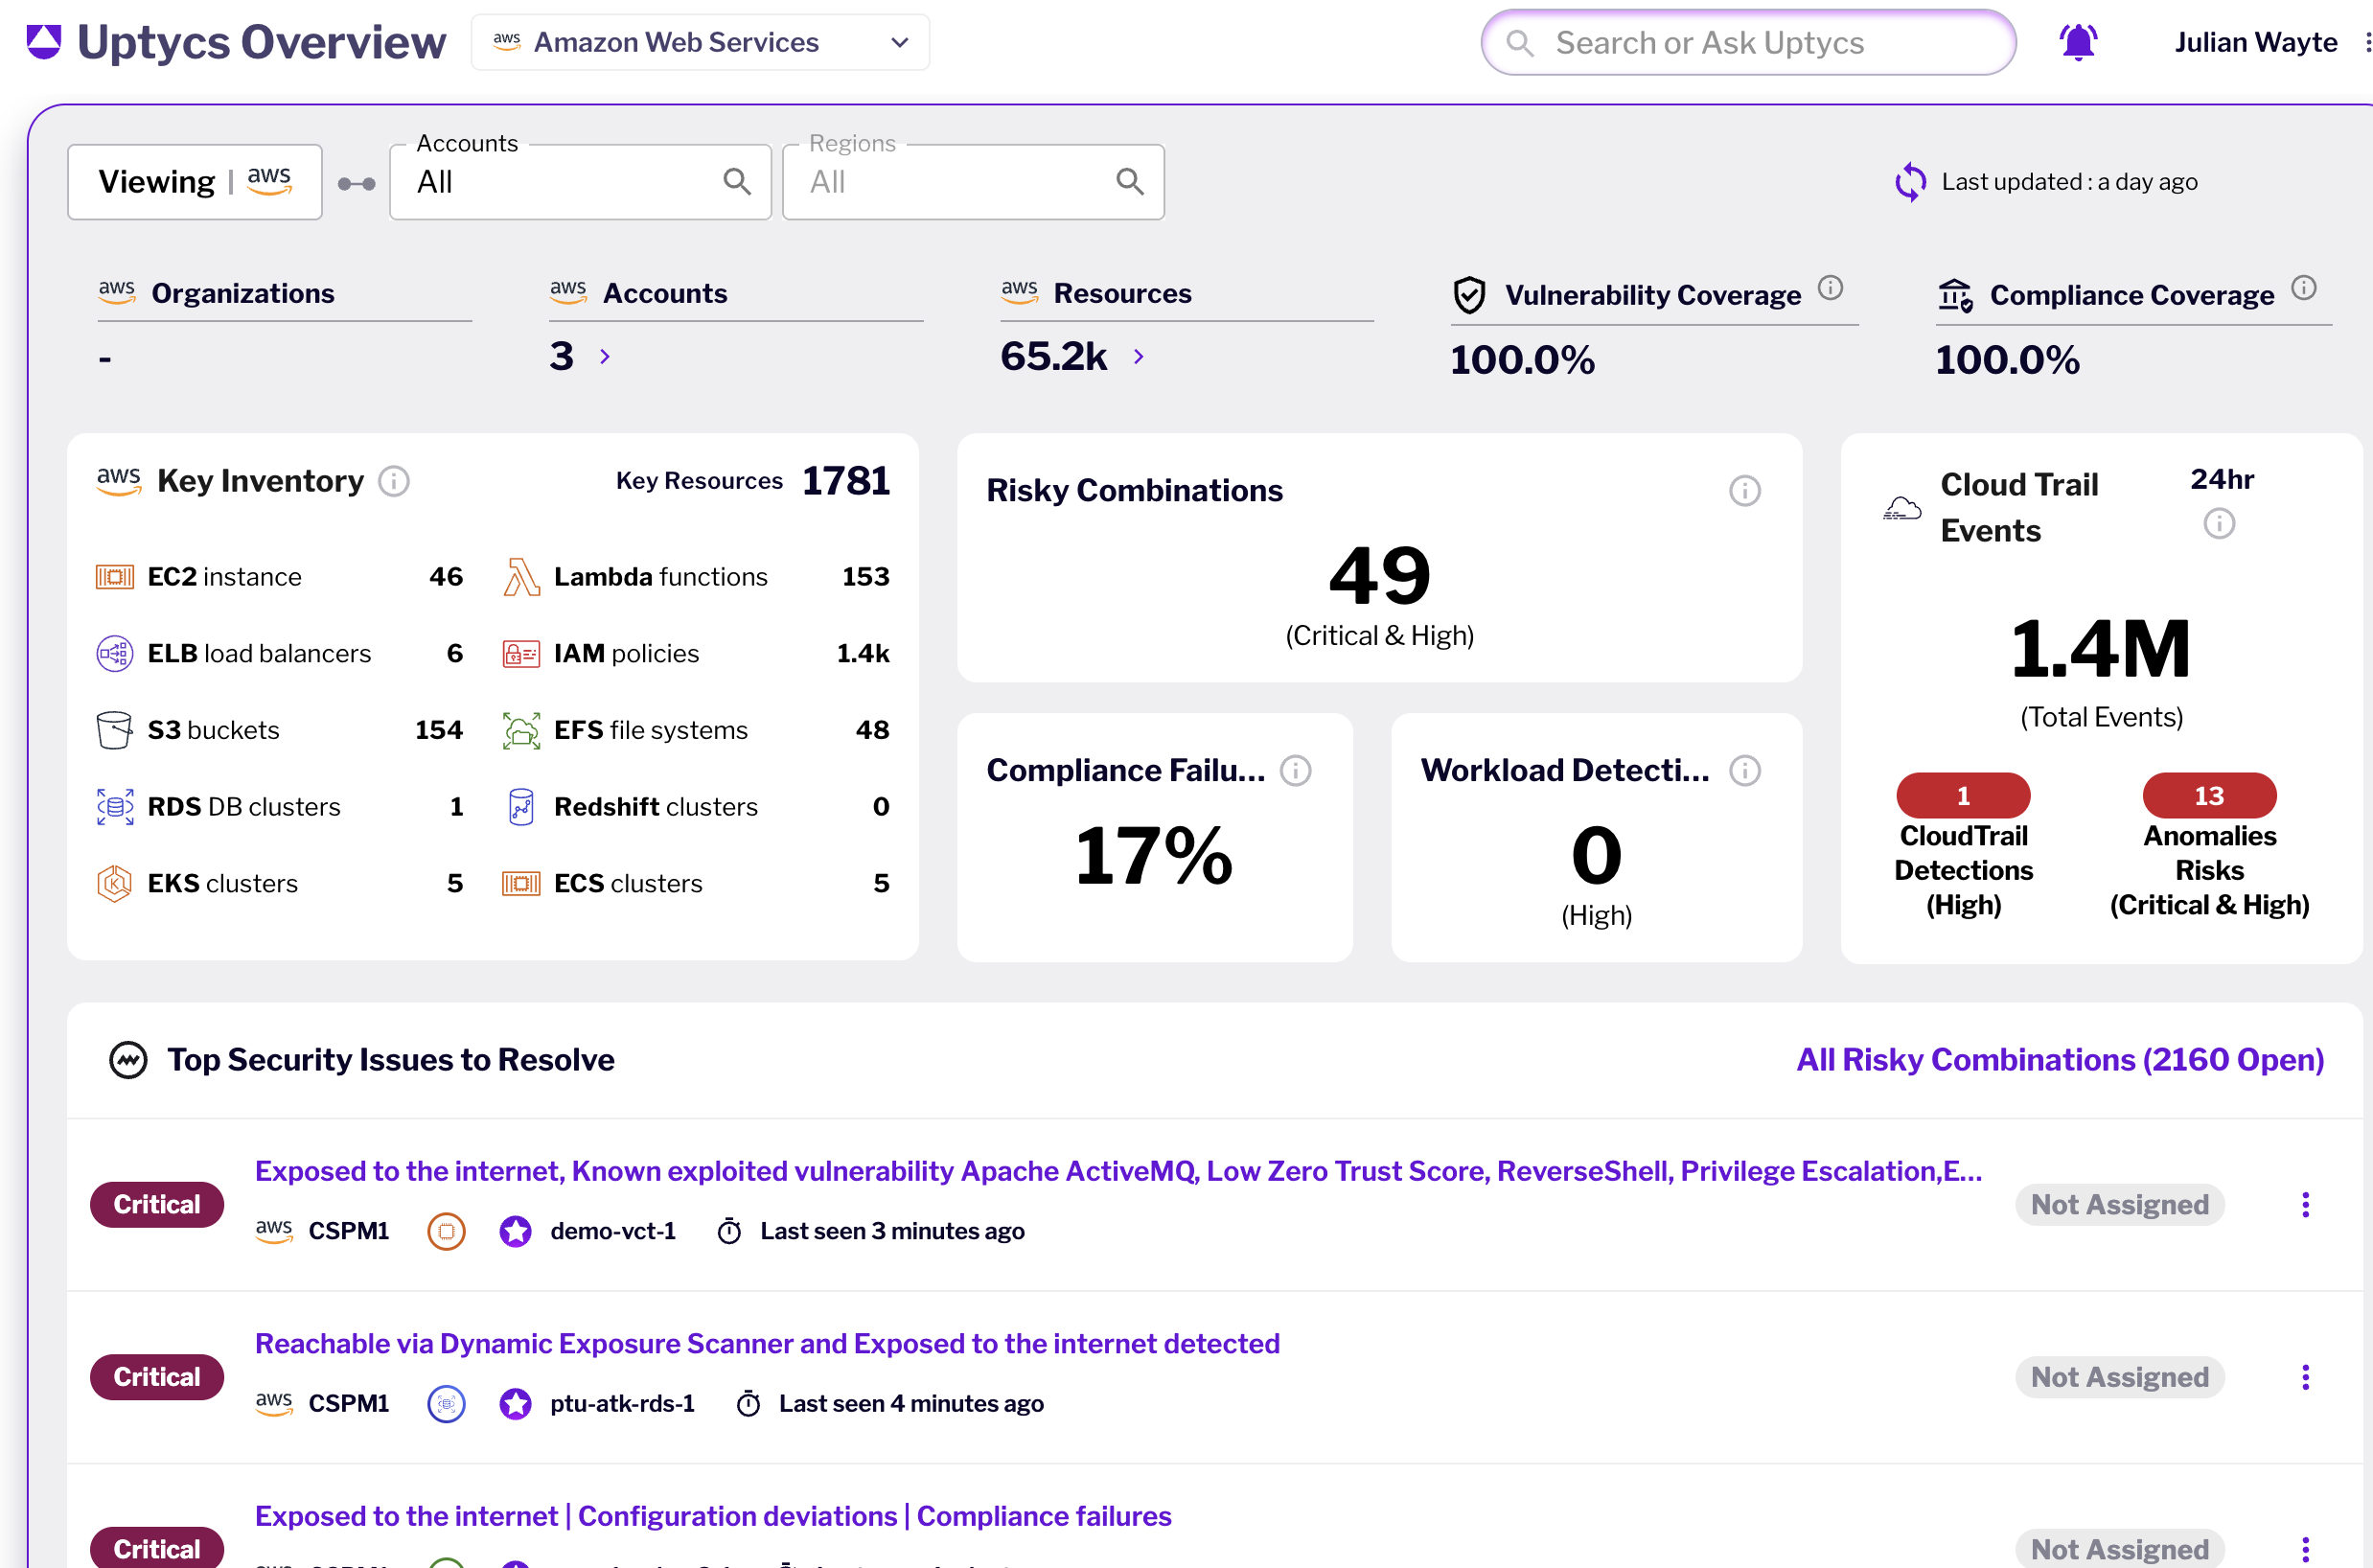This screenshot has width=2373, height=1568.
Task: Click the Uptycs logo icon
Action: pos(44,42)
